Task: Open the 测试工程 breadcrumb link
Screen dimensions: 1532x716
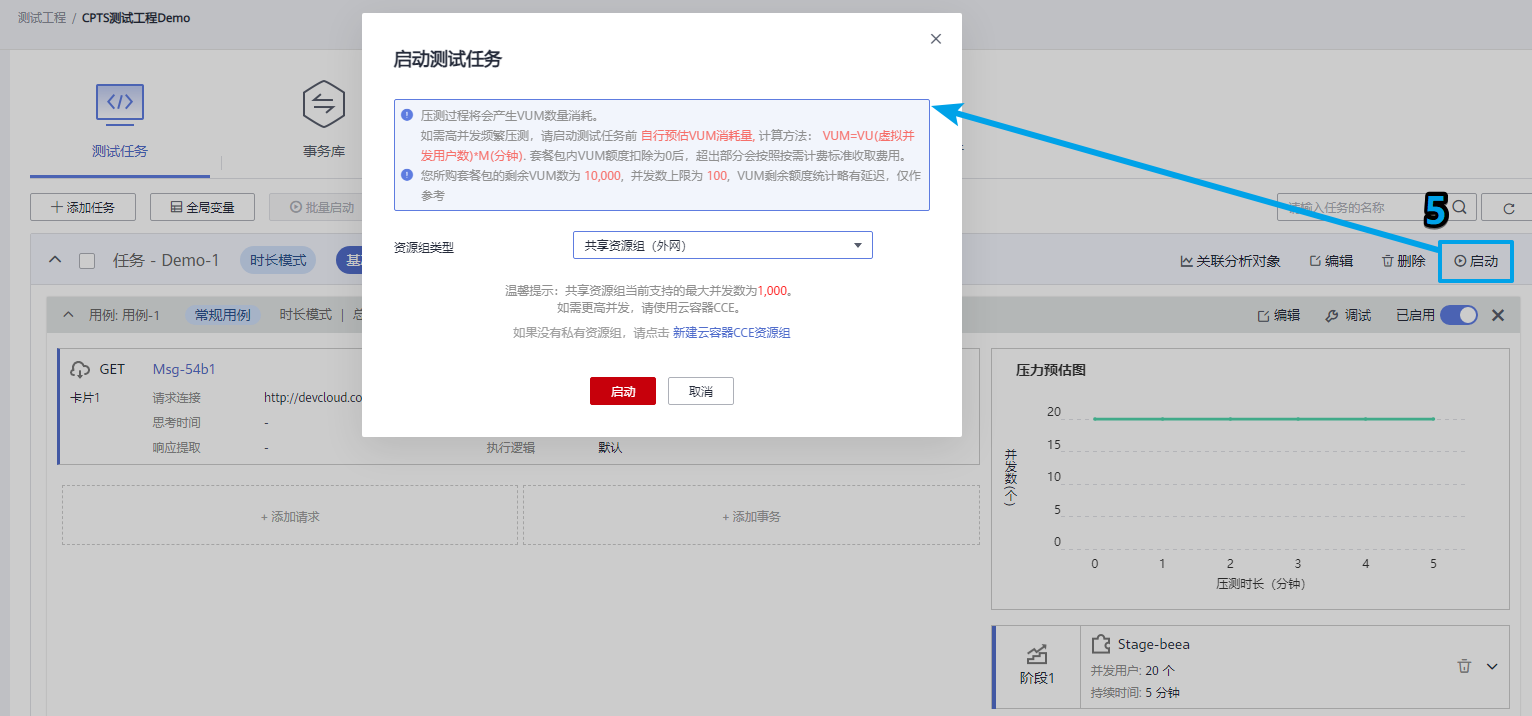Action: pyautogui.click(x=42, y=18)
